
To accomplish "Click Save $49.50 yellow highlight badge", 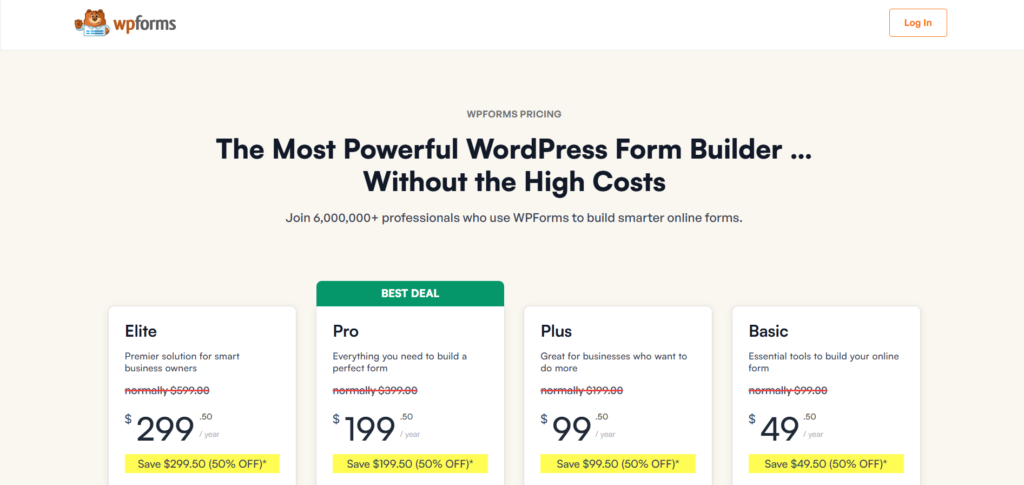I will (826, 464).
